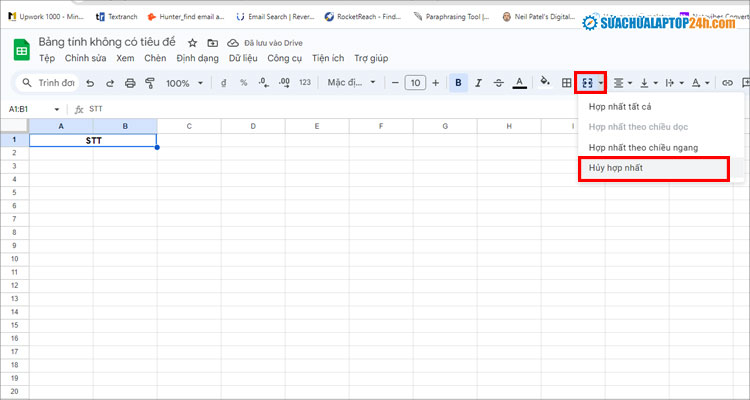The height and width of the screenshot is (400, 750).
Task: Click the print icon
Action: (x=129, y=83)
